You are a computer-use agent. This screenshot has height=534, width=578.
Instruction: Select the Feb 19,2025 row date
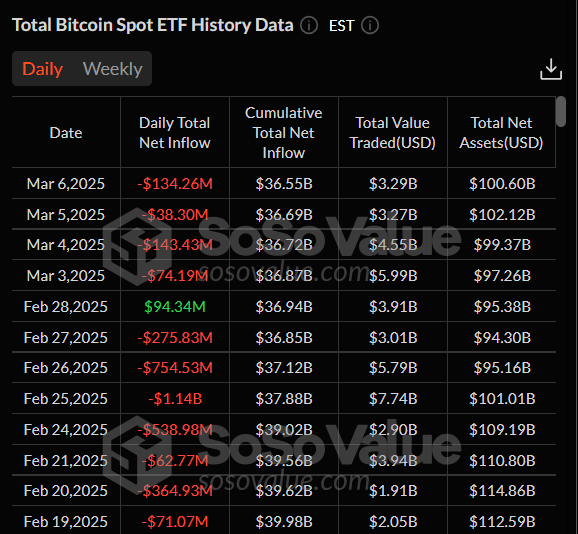click(66, 521)
